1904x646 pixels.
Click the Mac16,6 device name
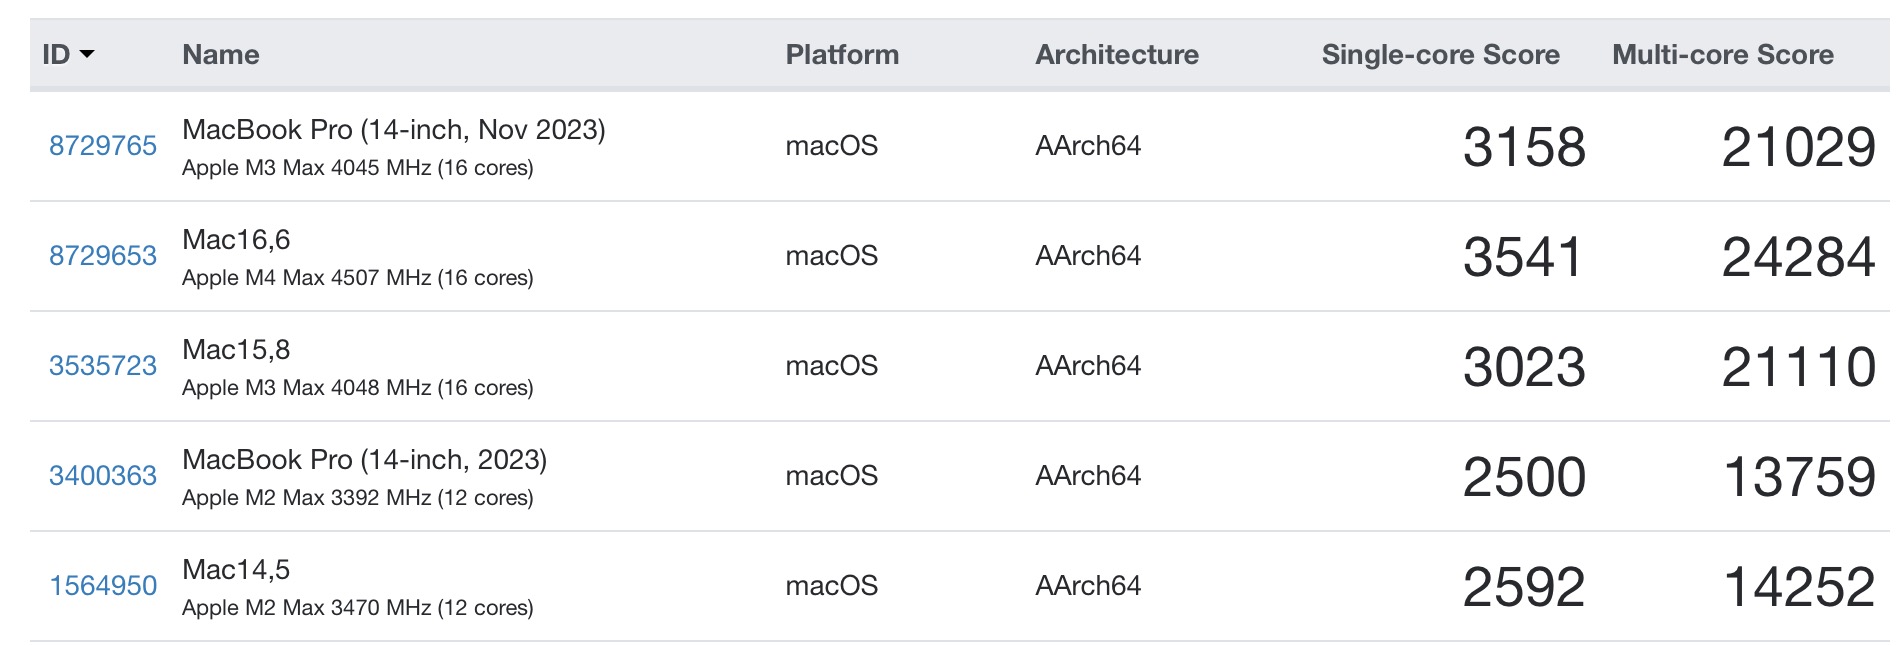click(236, 240)
